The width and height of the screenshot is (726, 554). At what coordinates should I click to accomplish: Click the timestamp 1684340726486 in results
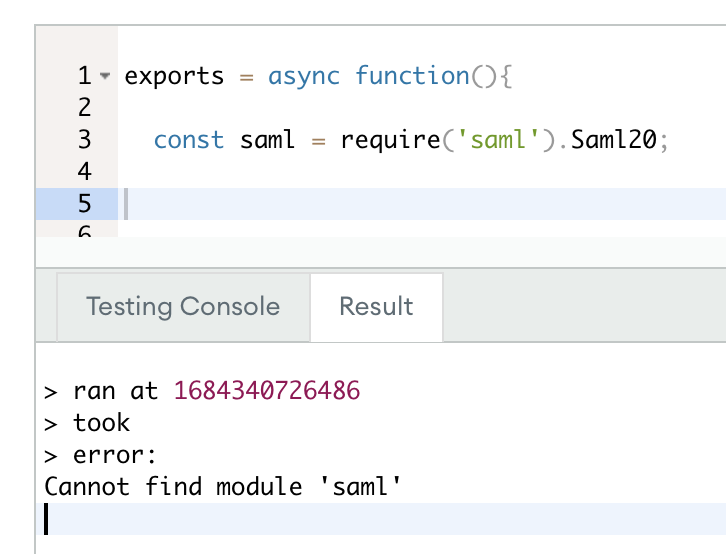pos(267,390)
